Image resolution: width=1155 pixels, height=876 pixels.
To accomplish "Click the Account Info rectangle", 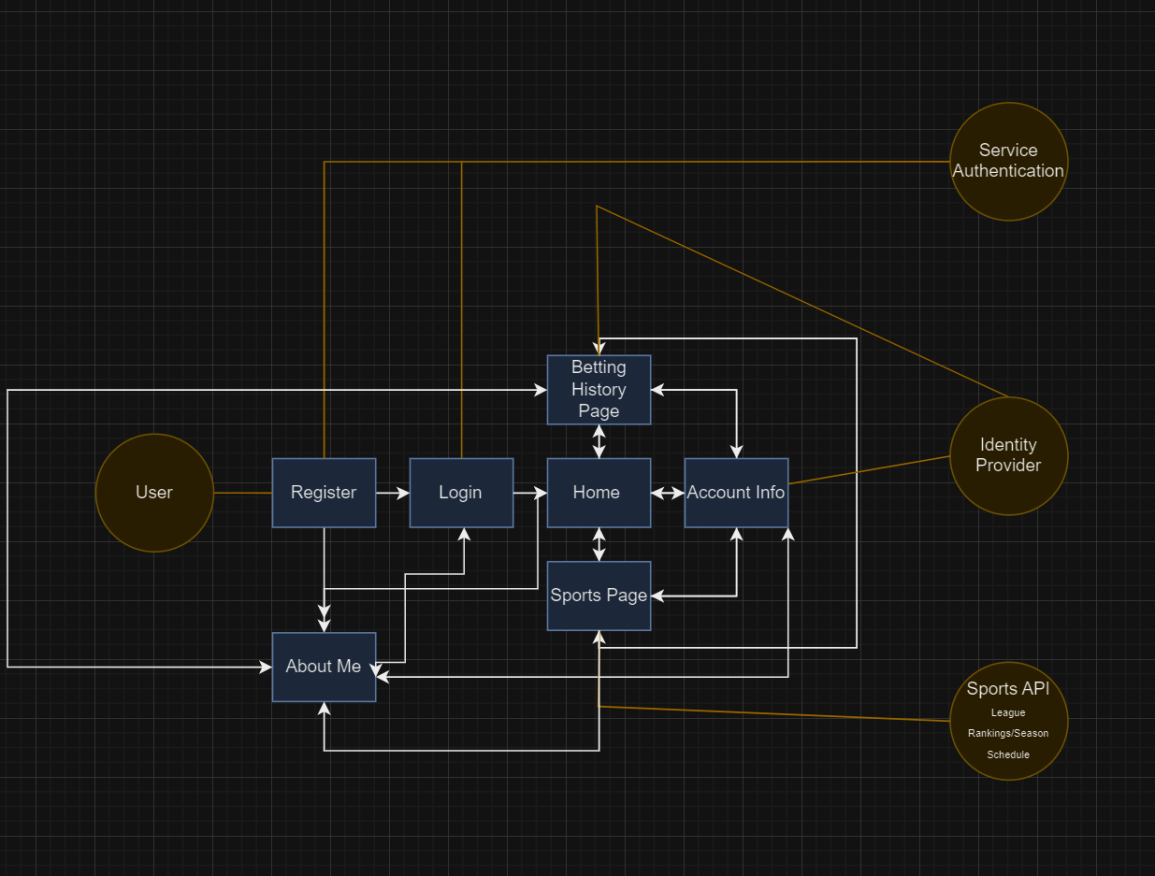I will 736,492.
